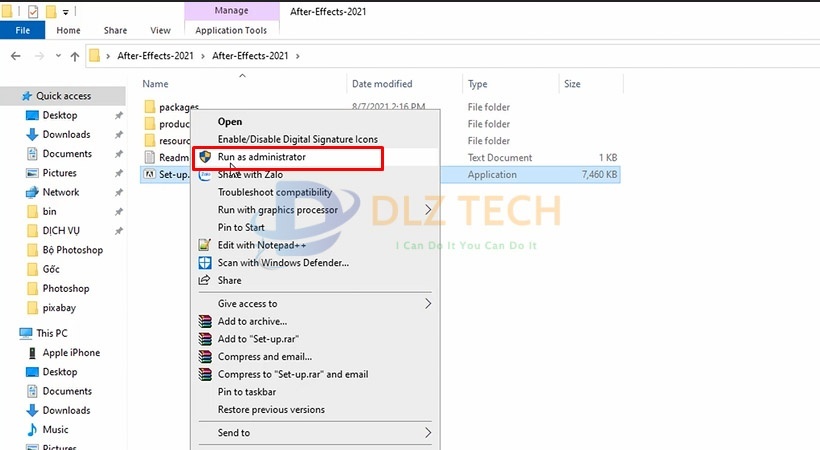Click the Windows Defender scan icon
The width and height of the screenshot is (820, 450).
point(205,263)
